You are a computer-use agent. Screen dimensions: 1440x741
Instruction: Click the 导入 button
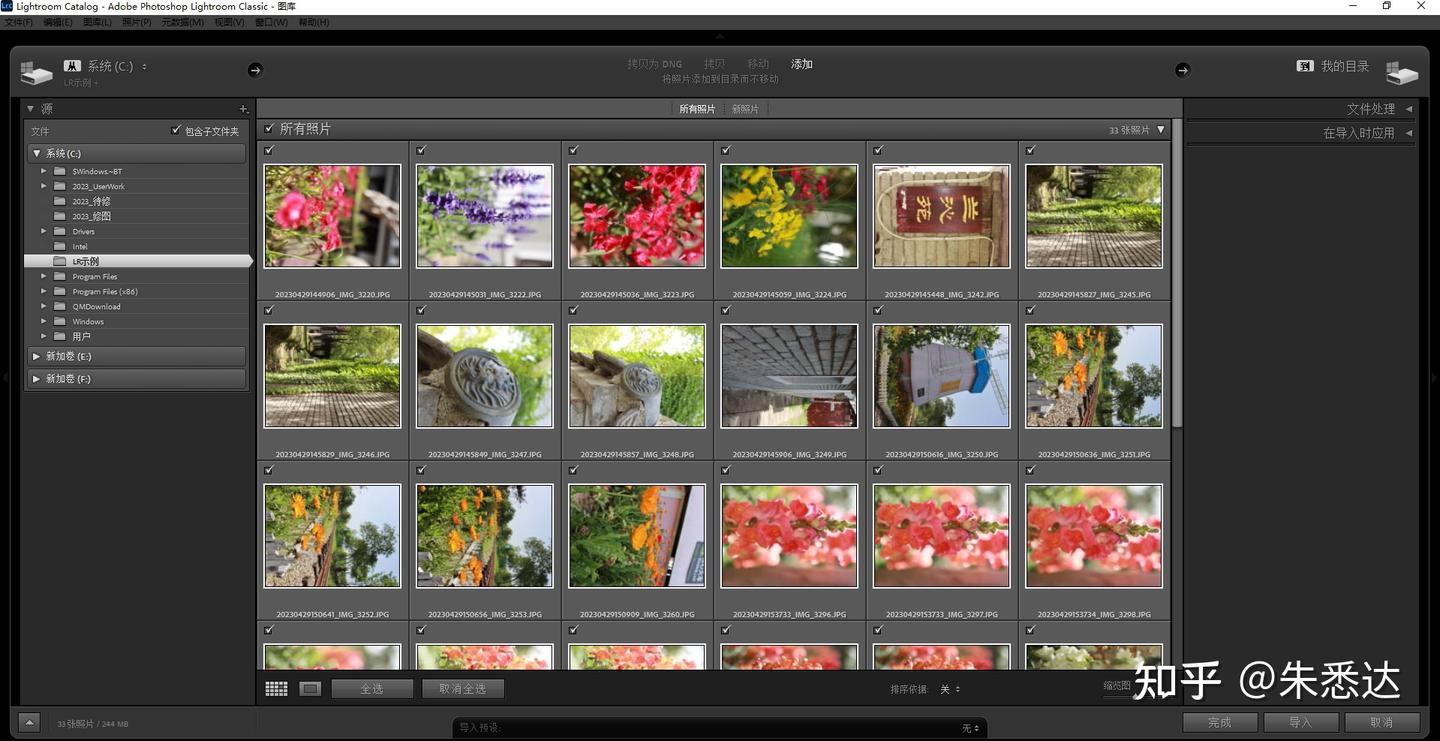click(1300, 721)
